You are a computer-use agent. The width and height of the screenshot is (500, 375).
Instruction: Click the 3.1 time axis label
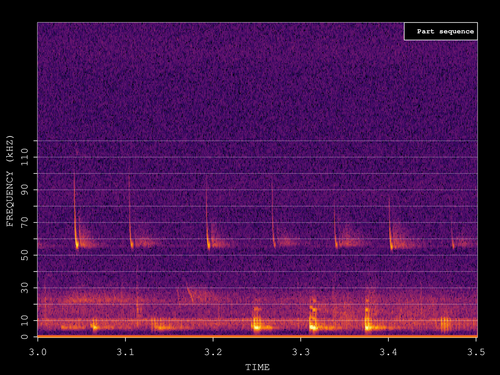[x=125, y=352]
